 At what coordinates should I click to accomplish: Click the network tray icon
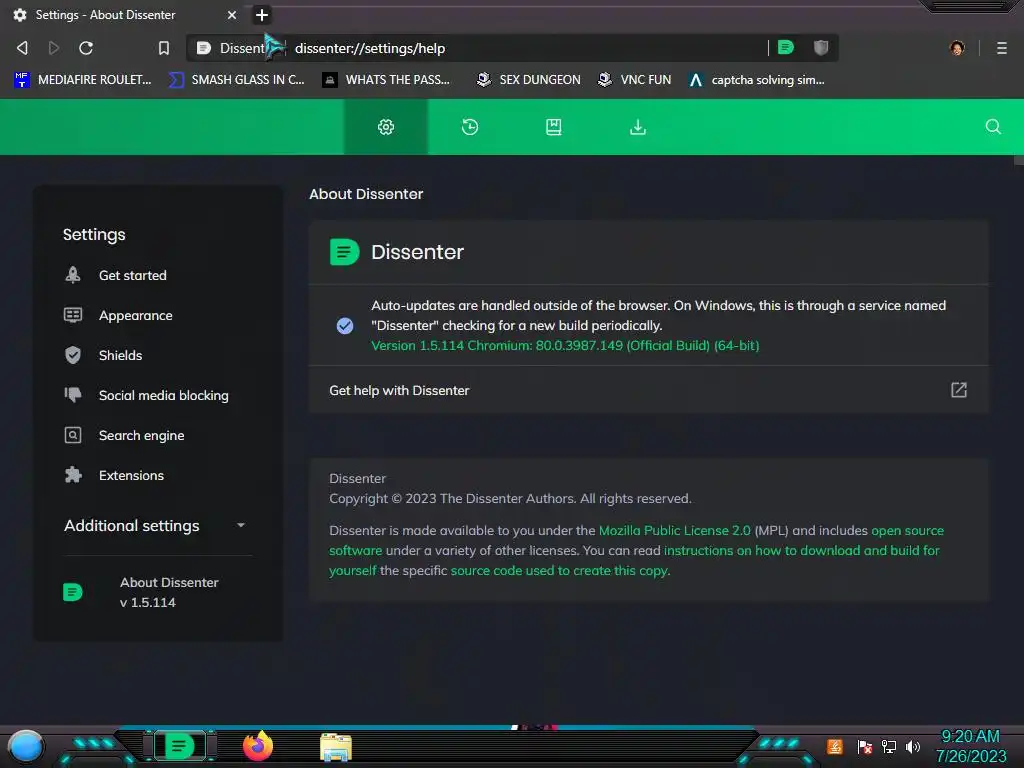[889, 746]
